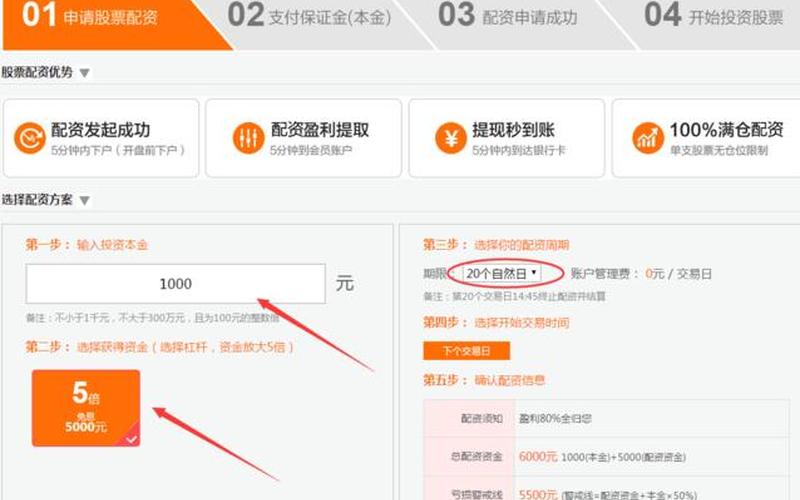Viewport: 800px width, 500px height.
Task: Open the 20个自然日 period dropdown
Action: [x=502, y=274]
